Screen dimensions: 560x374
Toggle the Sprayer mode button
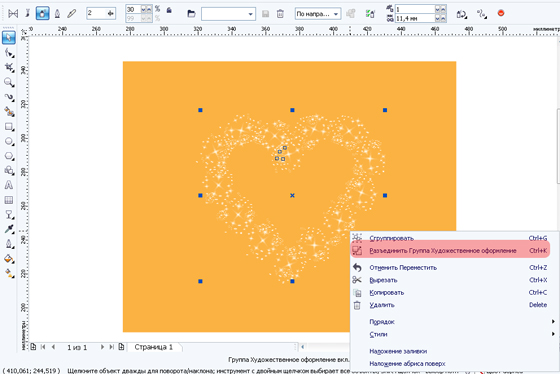click(42, 14)
